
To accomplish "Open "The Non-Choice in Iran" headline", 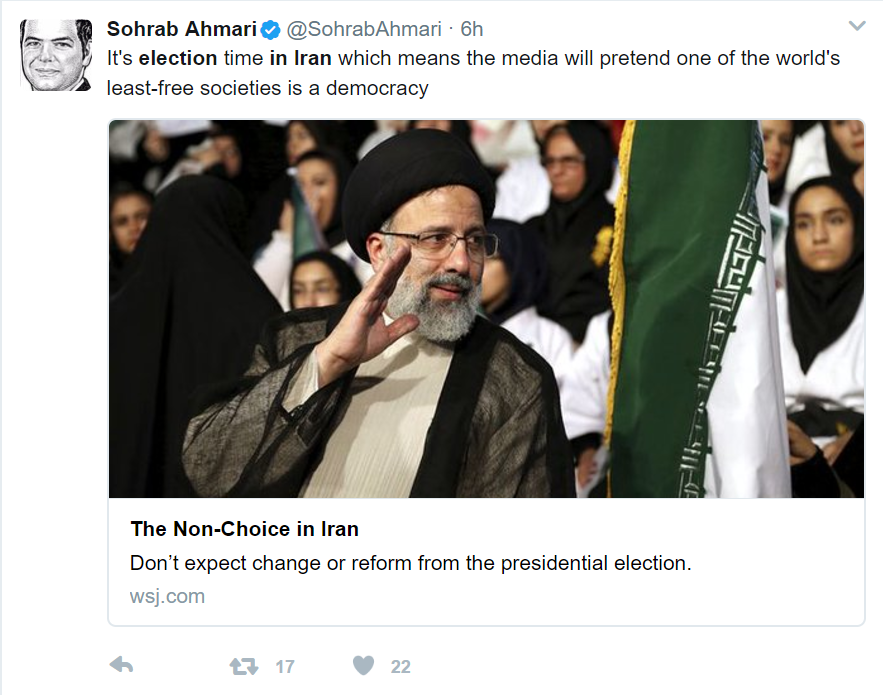I will [x=244, y=529].
